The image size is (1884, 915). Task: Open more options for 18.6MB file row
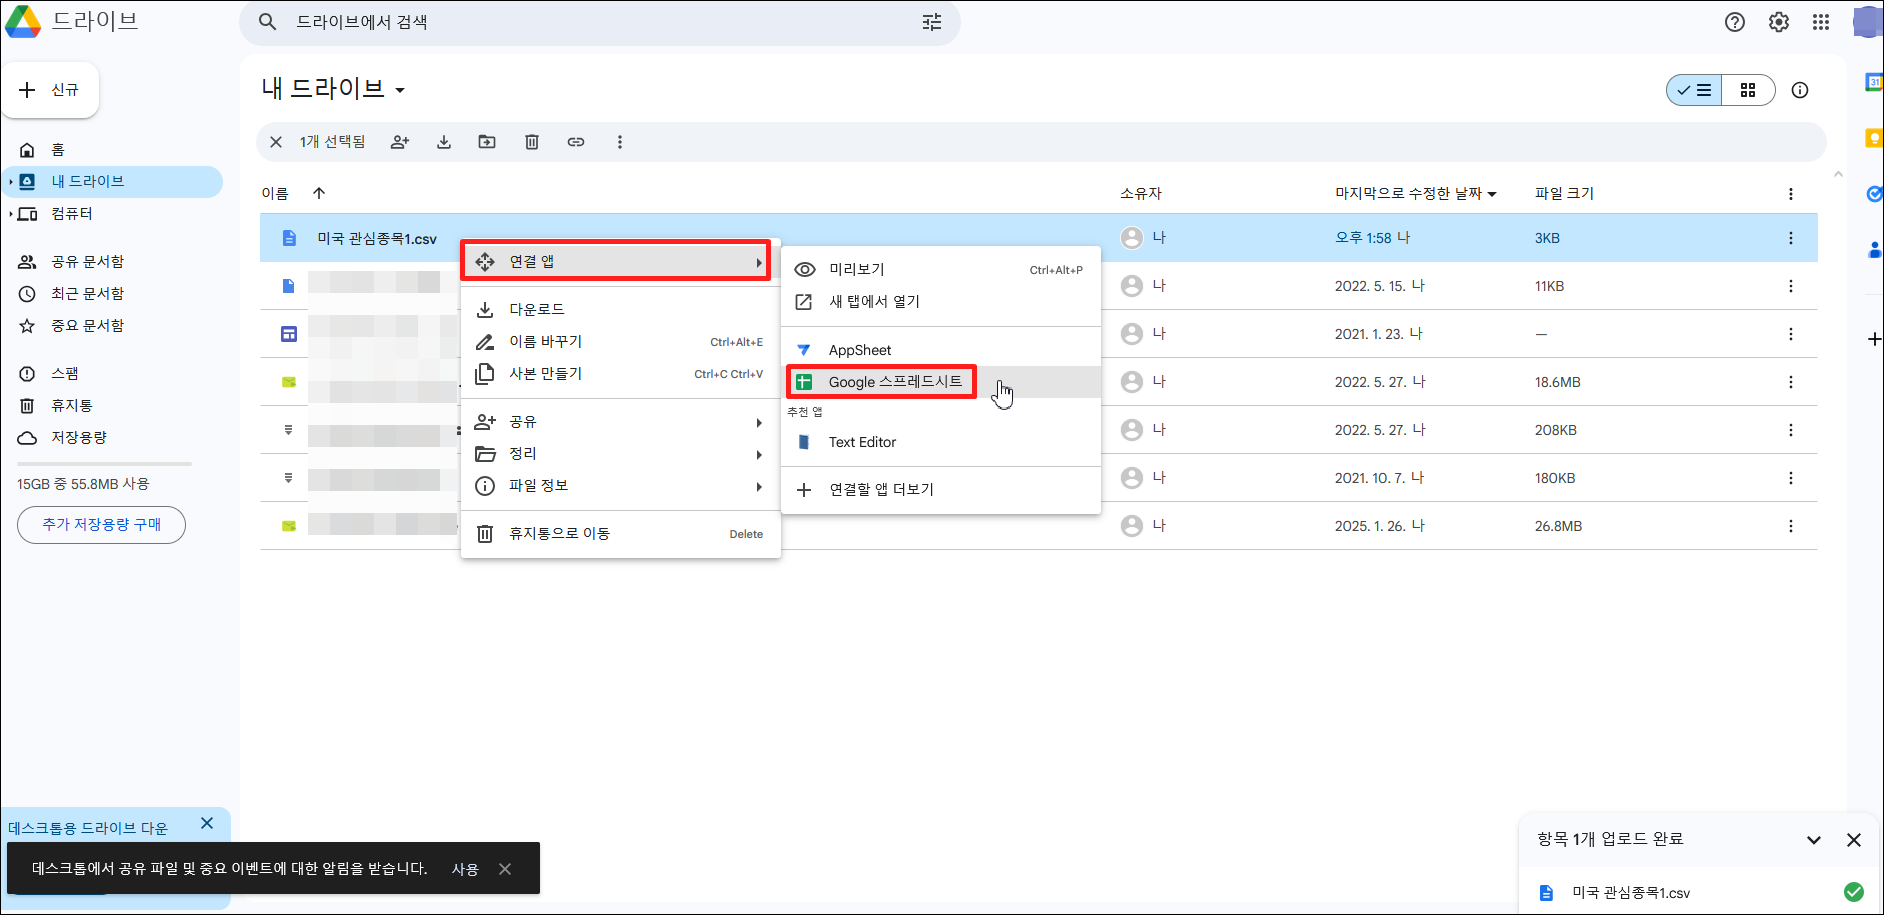(1790, 382)
